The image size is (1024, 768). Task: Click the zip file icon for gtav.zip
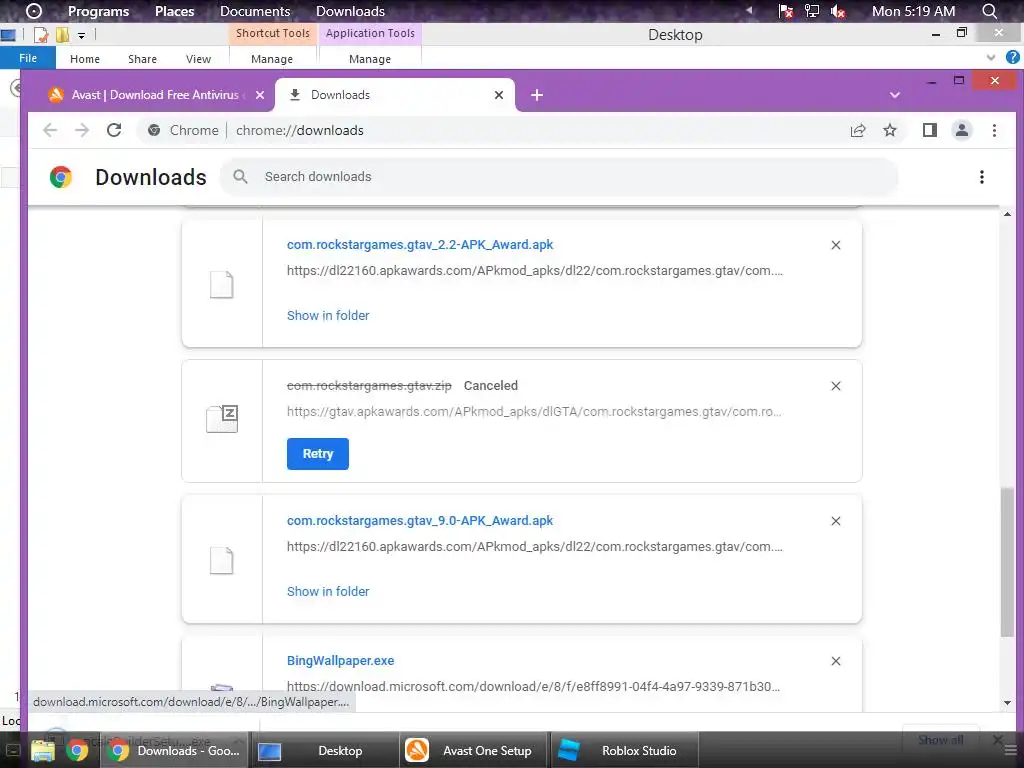pos(222,419)
